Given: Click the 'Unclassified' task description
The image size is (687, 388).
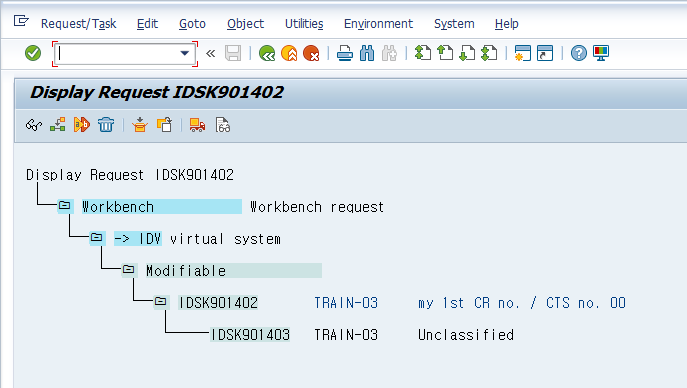Looking at the screenshot, I should coord(466,335).
